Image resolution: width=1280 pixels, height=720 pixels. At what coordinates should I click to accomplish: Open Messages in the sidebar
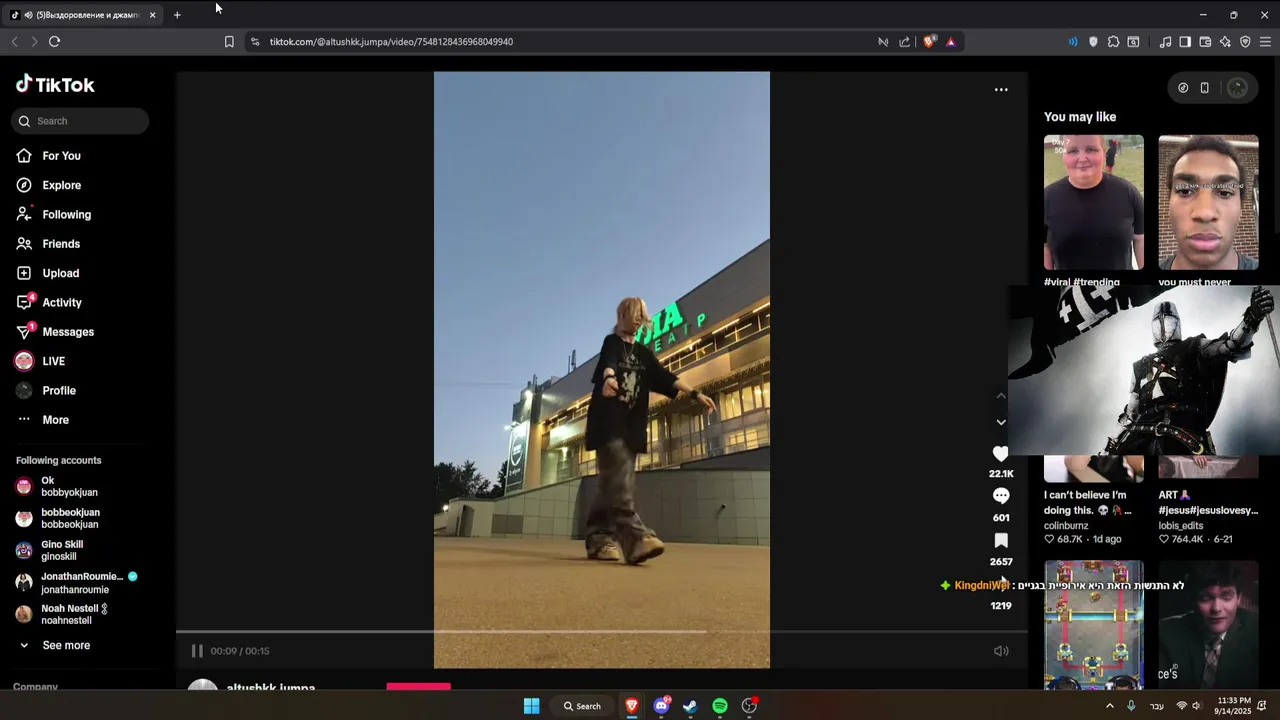pyautogui.click(x=68, y=332)
